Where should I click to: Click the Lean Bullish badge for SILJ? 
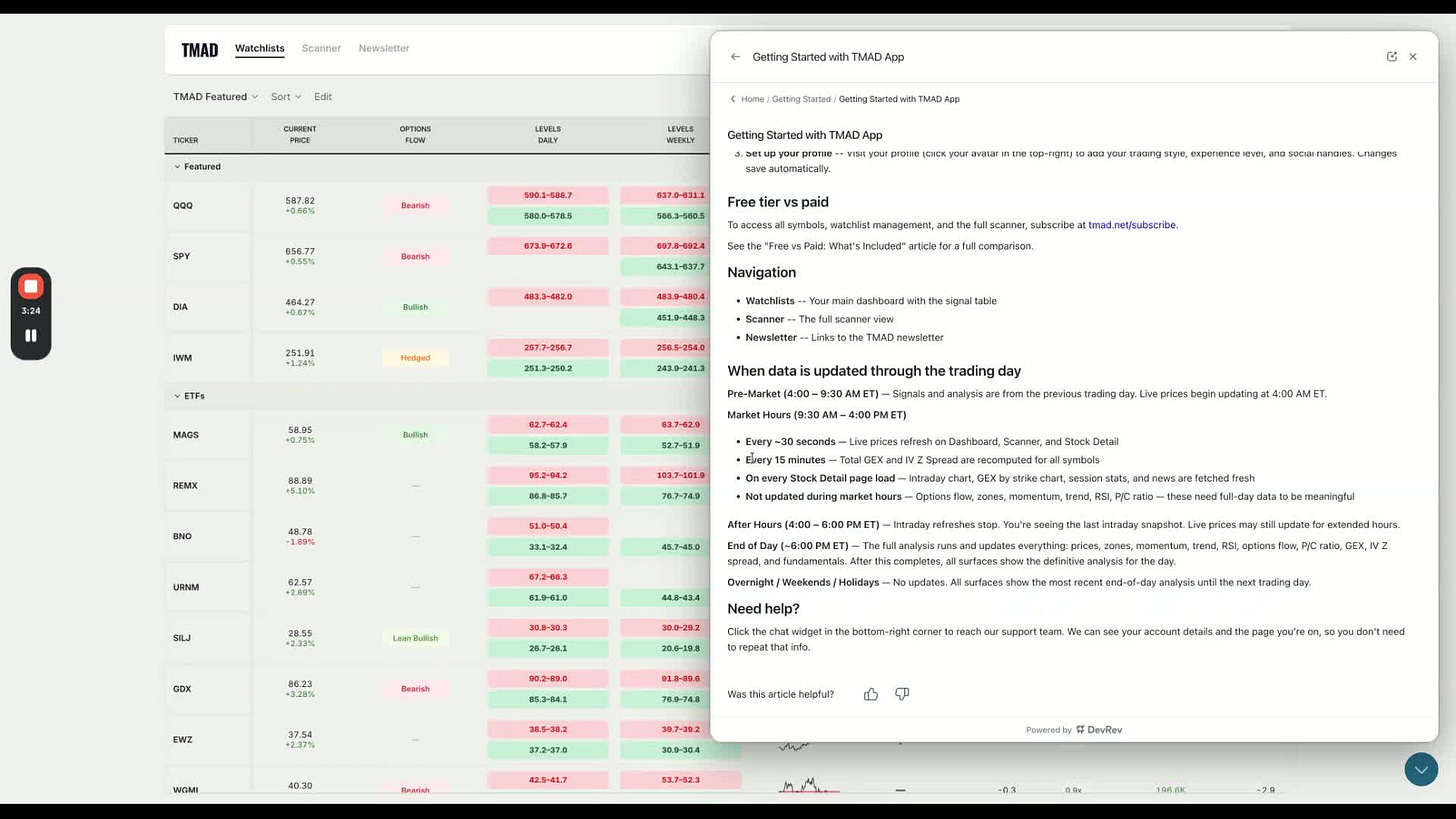pos(415,638)
